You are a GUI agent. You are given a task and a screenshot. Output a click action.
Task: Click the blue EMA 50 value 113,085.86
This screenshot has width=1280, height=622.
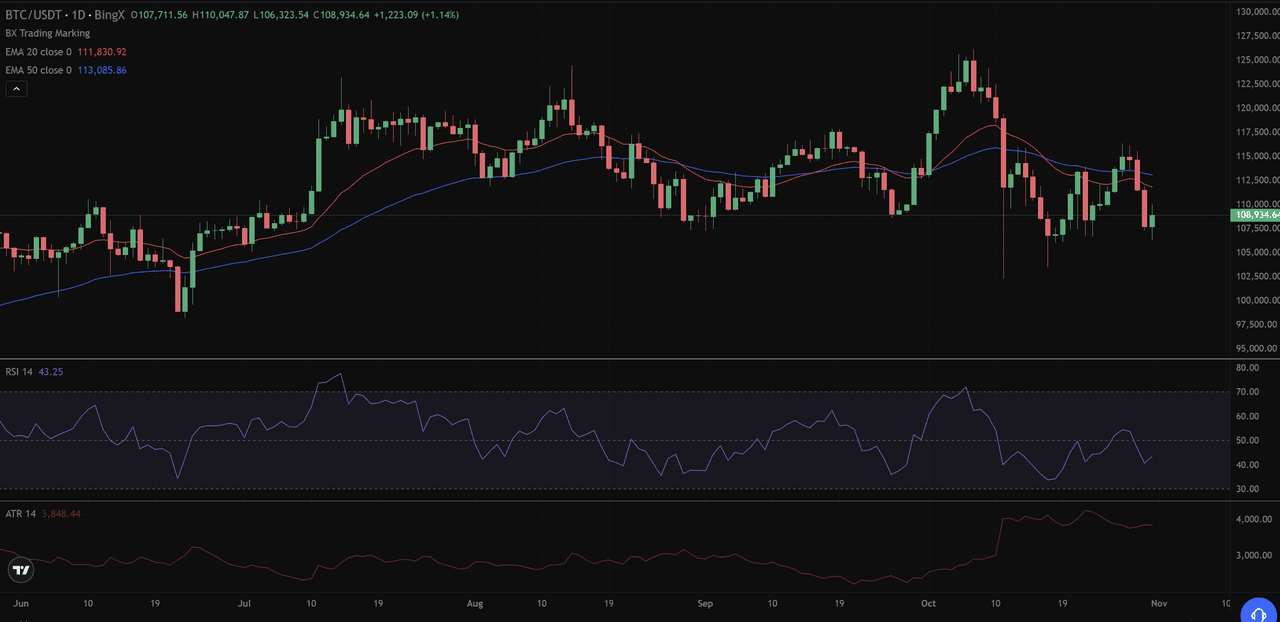[102, 70]
